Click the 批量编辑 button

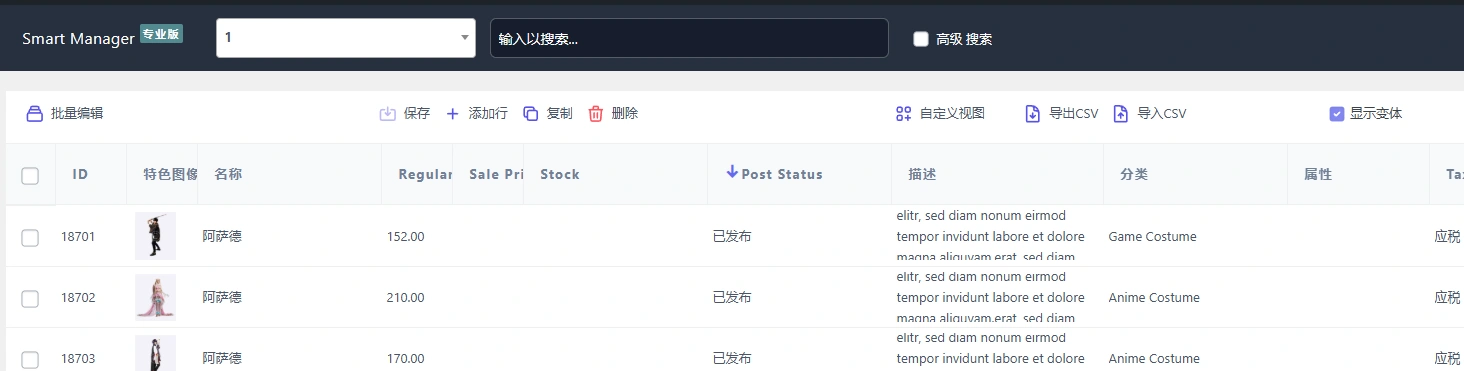pyautogui.click(x=65, y=114)
